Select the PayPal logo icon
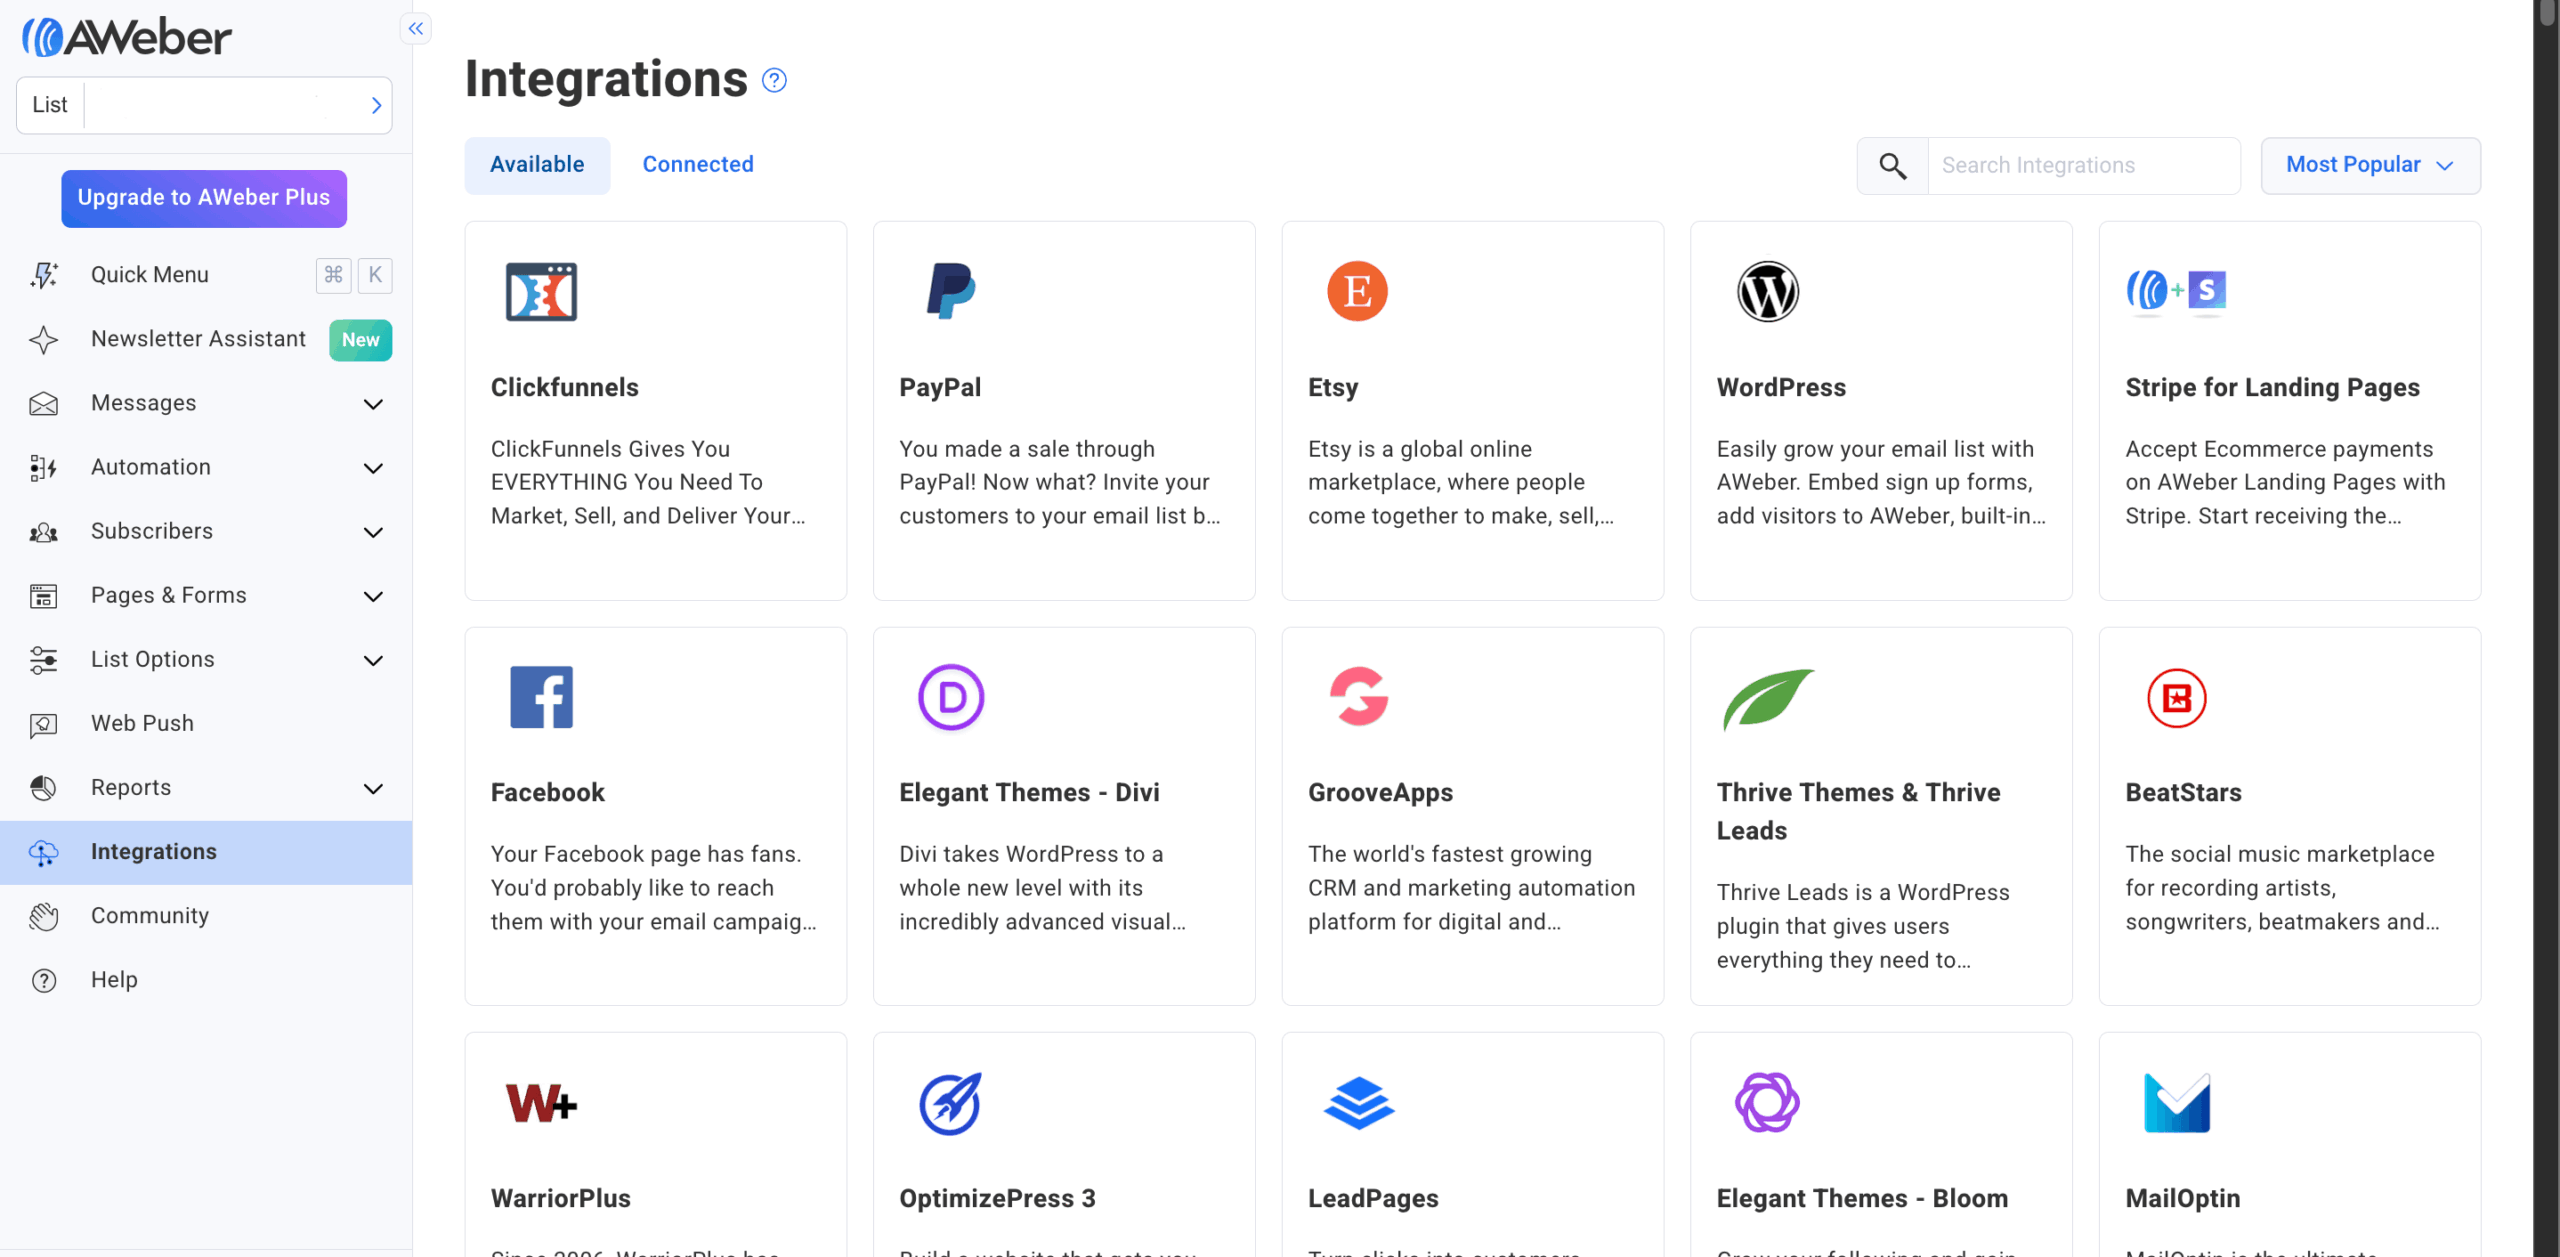 (950, 291)
